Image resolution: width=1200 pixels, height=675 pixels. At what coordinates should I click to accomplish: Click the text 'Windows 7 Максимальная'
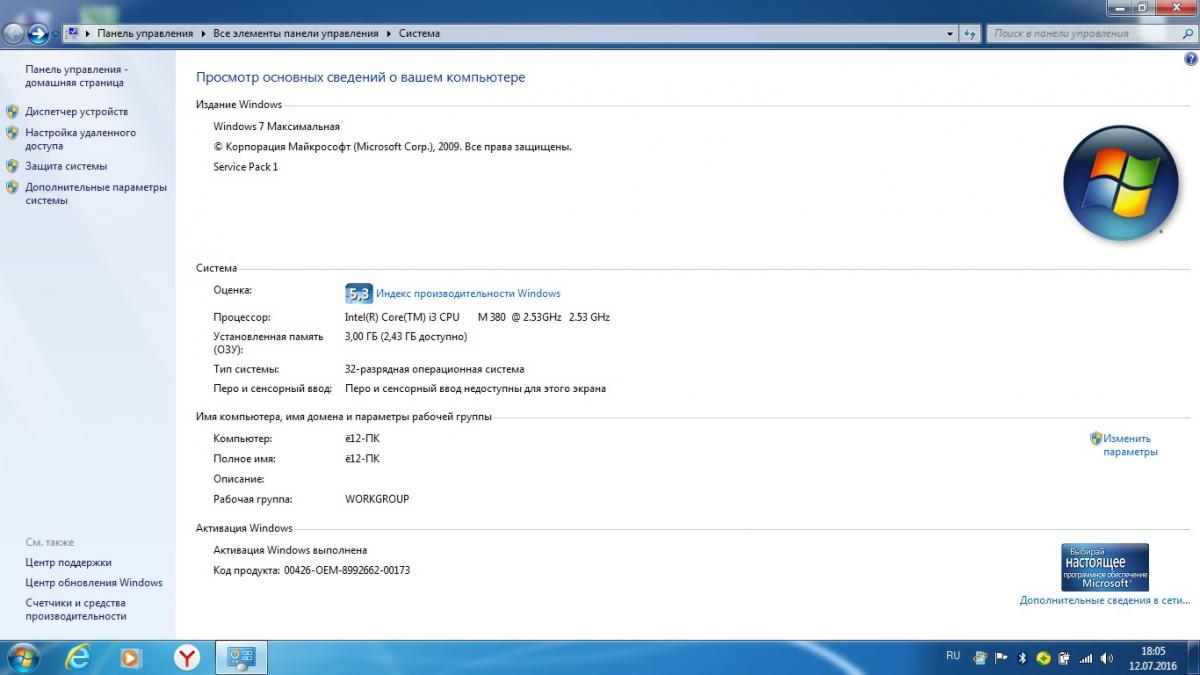coord(277,127)
